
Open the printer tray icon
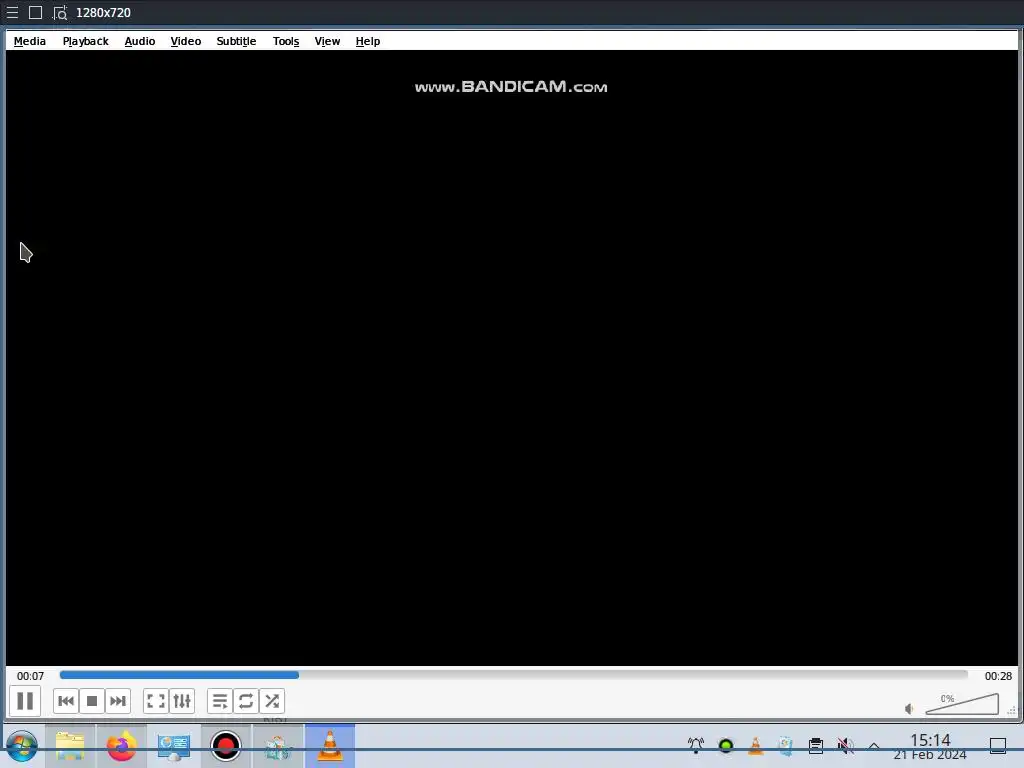click(x=816, y=745)
